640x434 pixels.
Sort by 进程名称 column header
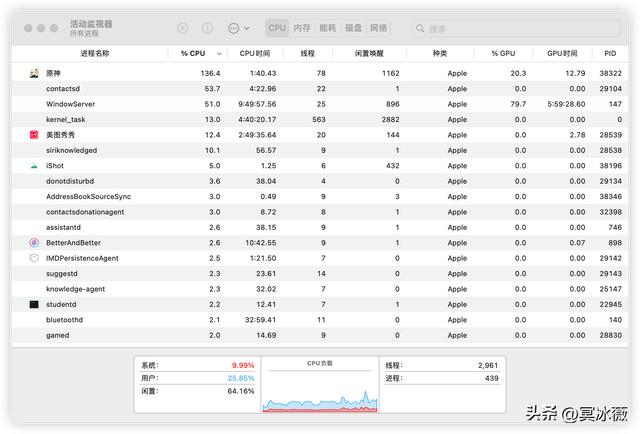[95, 53]
